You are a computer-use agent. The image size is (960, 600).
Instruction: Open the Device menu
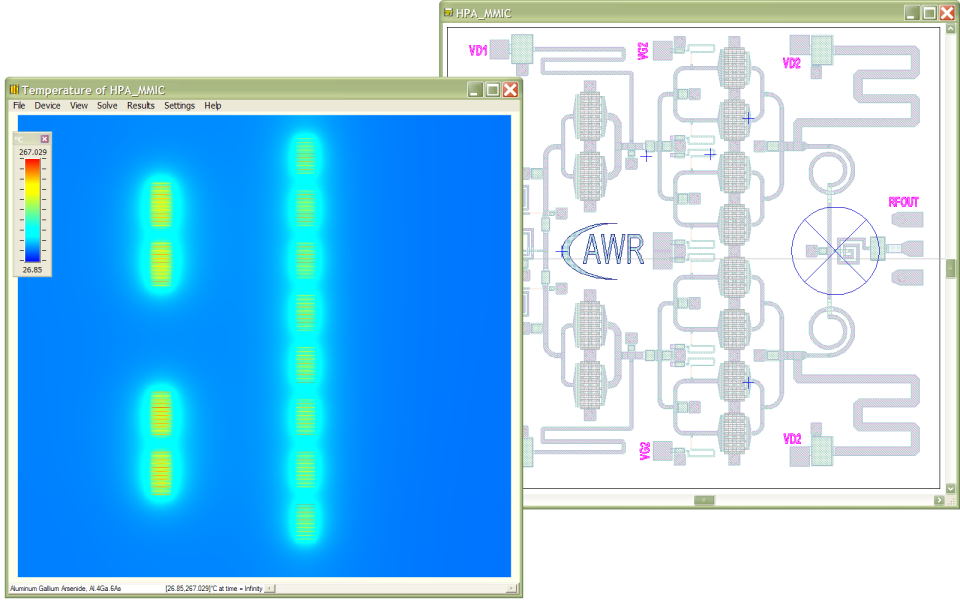tap(47, 105)
